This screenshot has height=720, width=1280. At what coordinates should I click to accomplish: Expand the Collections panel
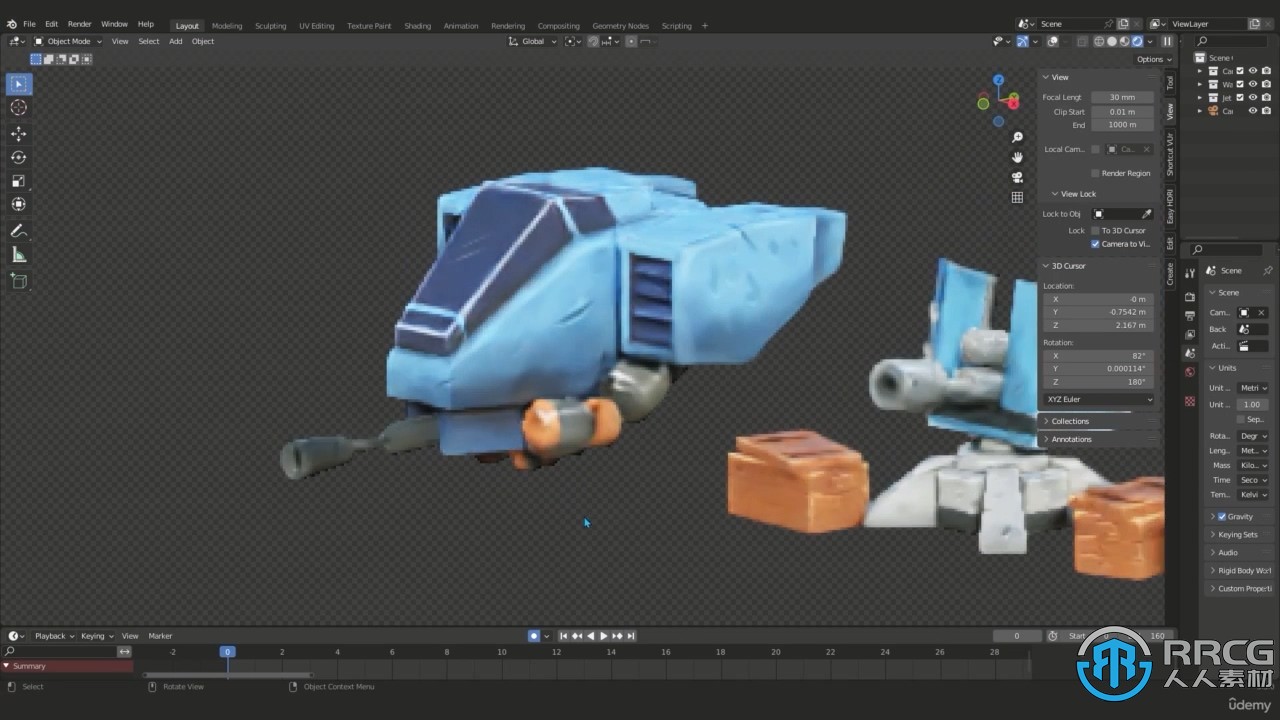[1098, 421]
